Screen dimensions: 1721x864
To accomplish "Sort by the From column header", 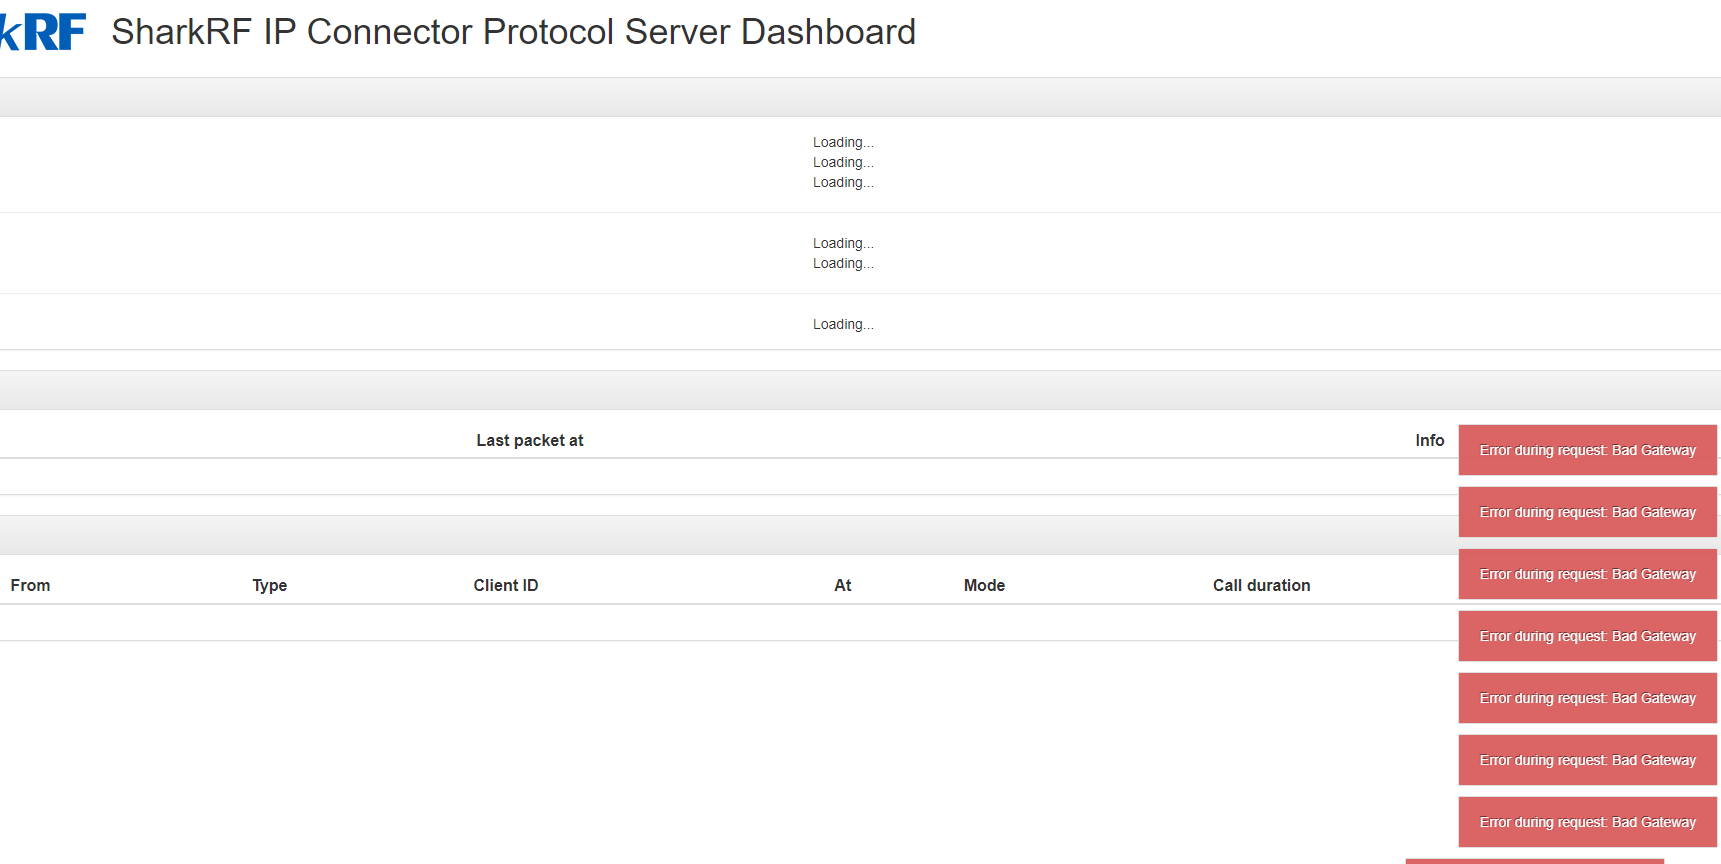I will 30,585.
